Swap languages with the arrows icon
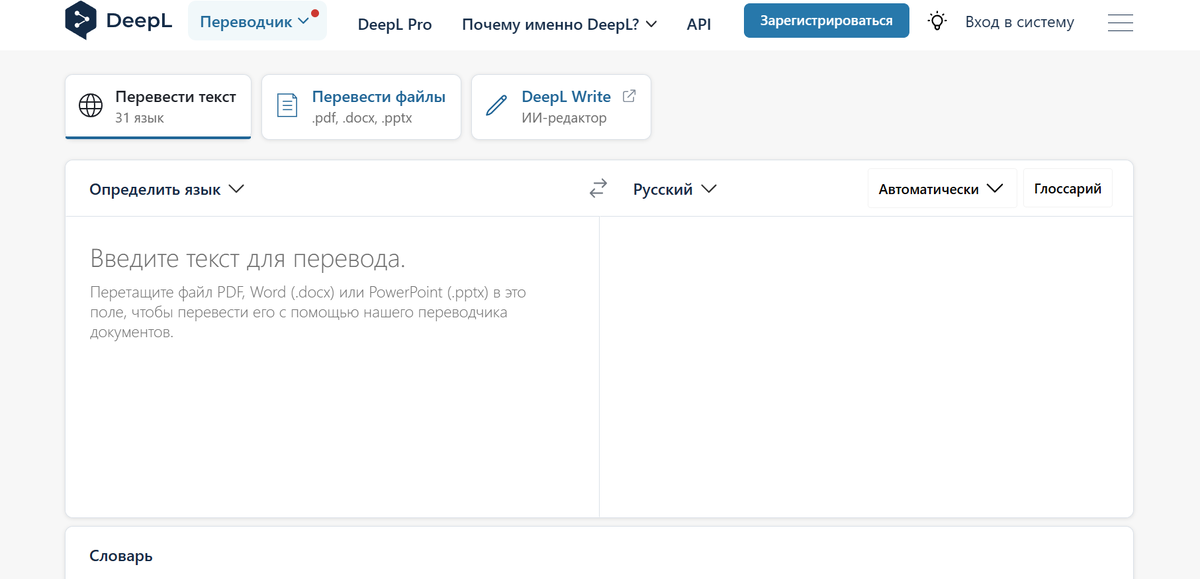The height and width of the screenshot is (579, 1200). click(598, 188)
